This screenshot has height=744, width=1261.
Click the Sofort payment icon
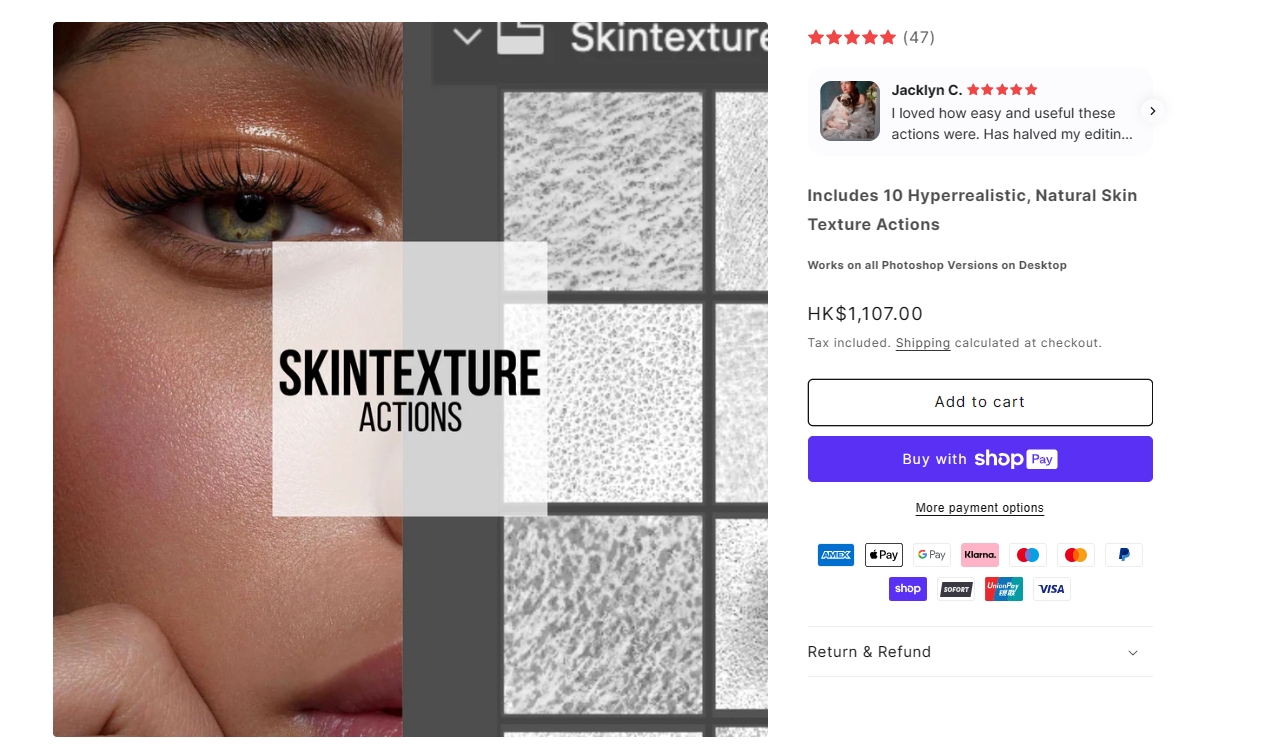pos(956,589)
